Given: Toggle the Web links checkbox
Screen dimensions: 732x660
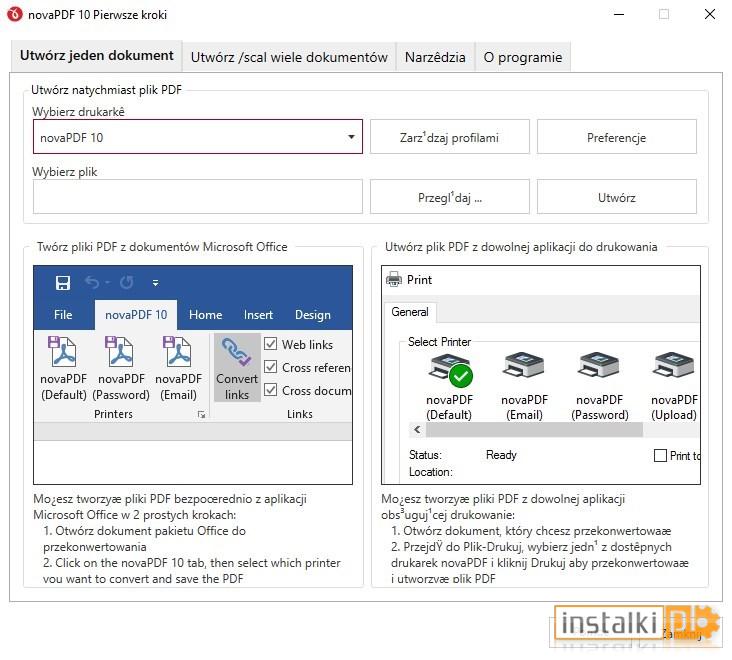Looking at the screenshot, I should (270, 344).
